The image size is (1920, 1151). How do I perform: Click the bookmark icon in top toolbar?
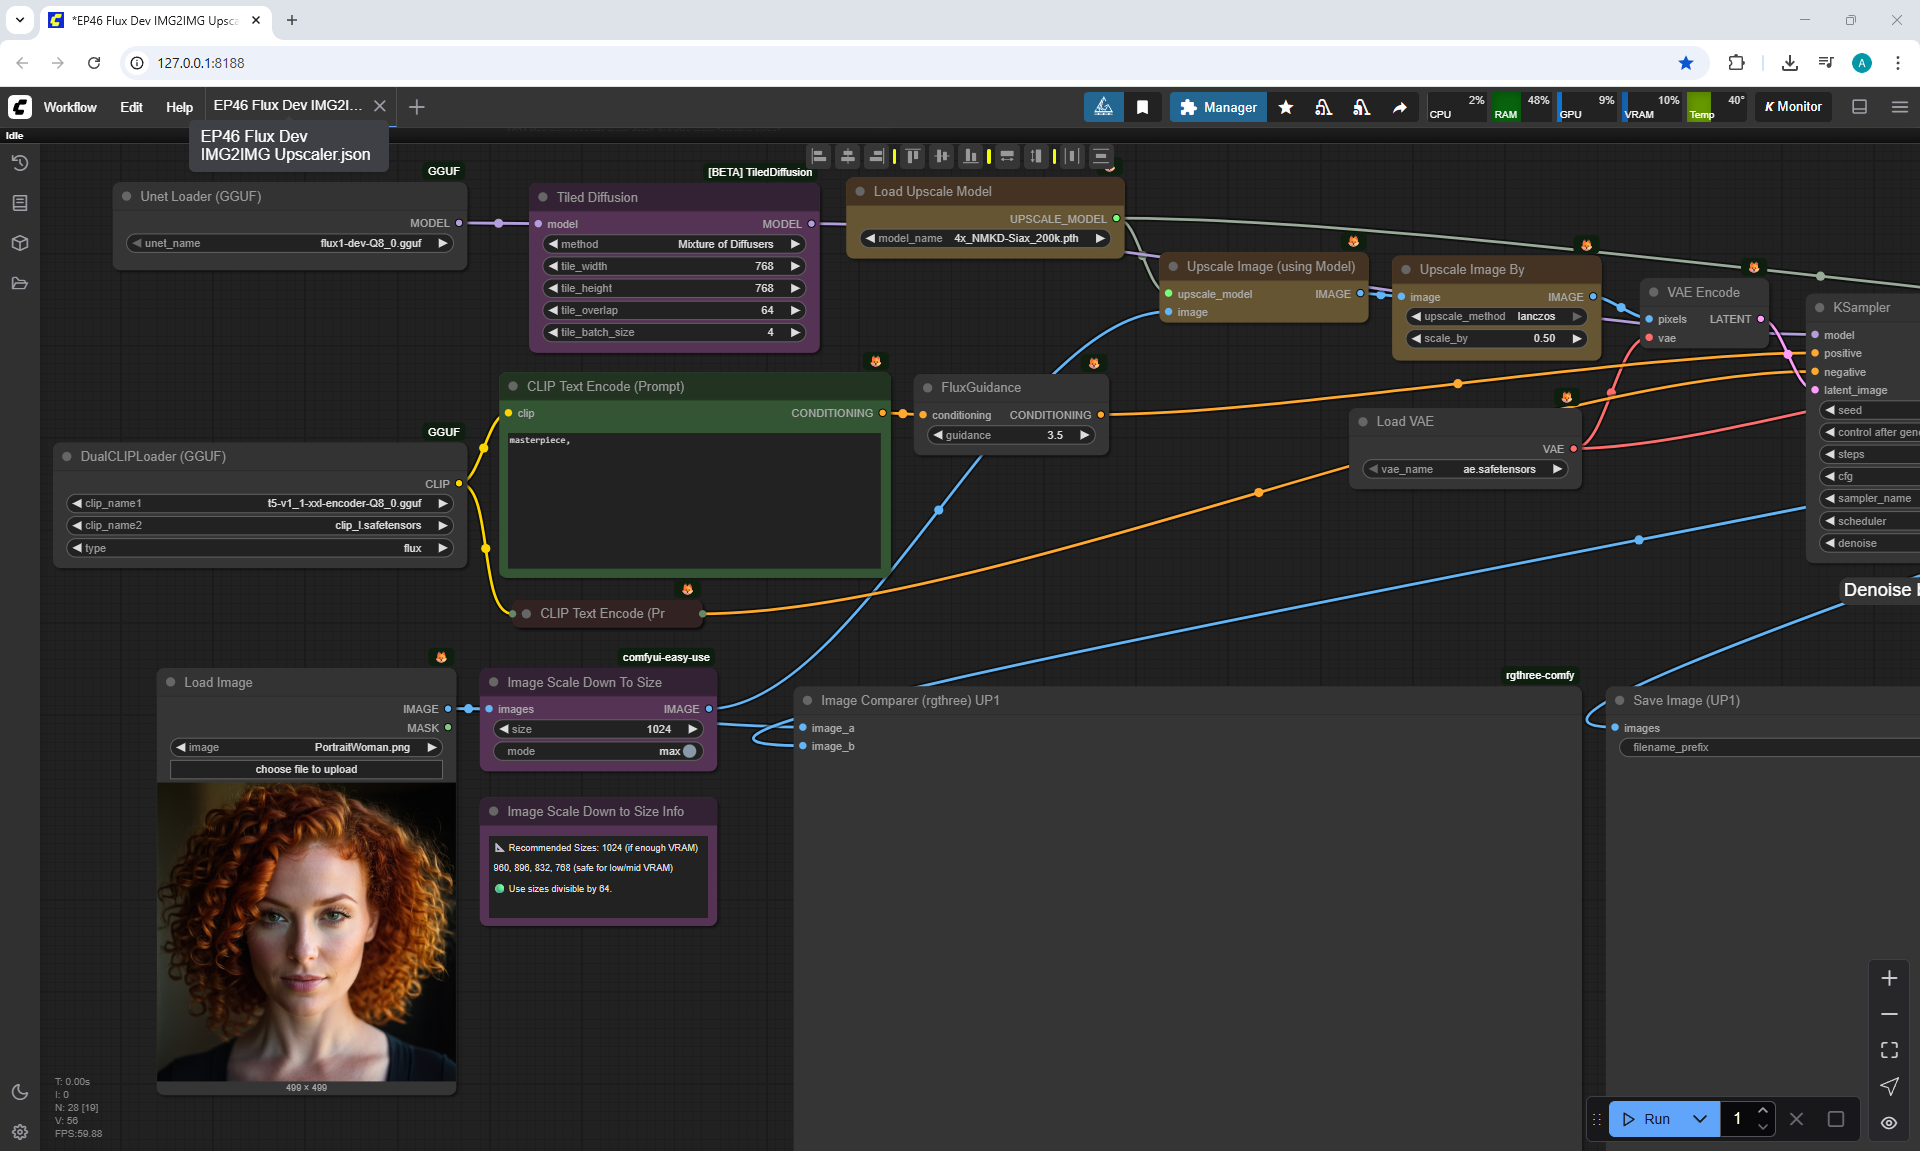click(x=1142, y=107)
